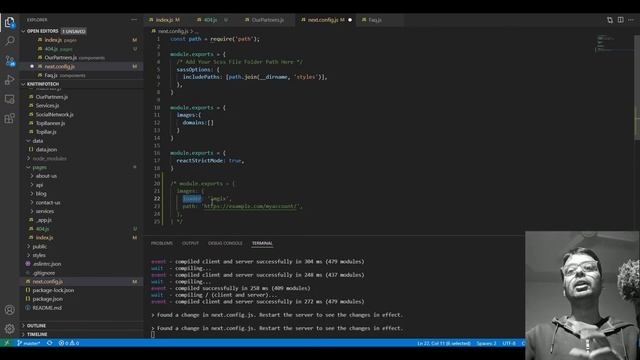Open the example.com URL on line 23
This screenshot has height=360, width=640.
coord(251,207)
